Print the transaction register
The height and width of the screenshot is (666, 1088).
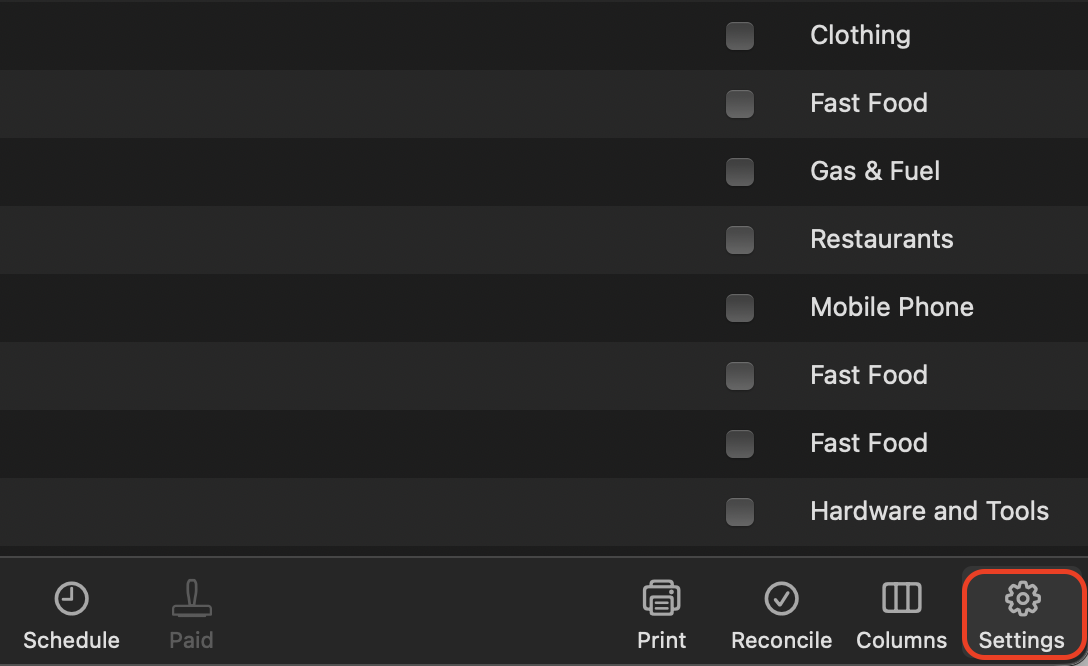661,599
